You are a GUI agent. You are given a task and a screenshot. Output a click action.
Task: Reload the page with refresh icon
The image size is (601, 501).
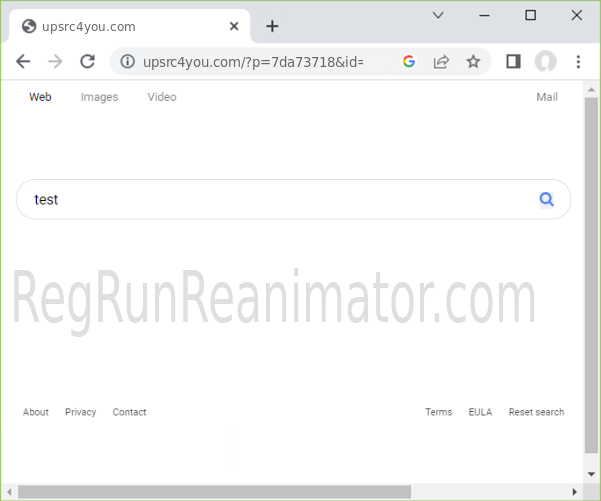pyautogui.click(x=87, y=62)
